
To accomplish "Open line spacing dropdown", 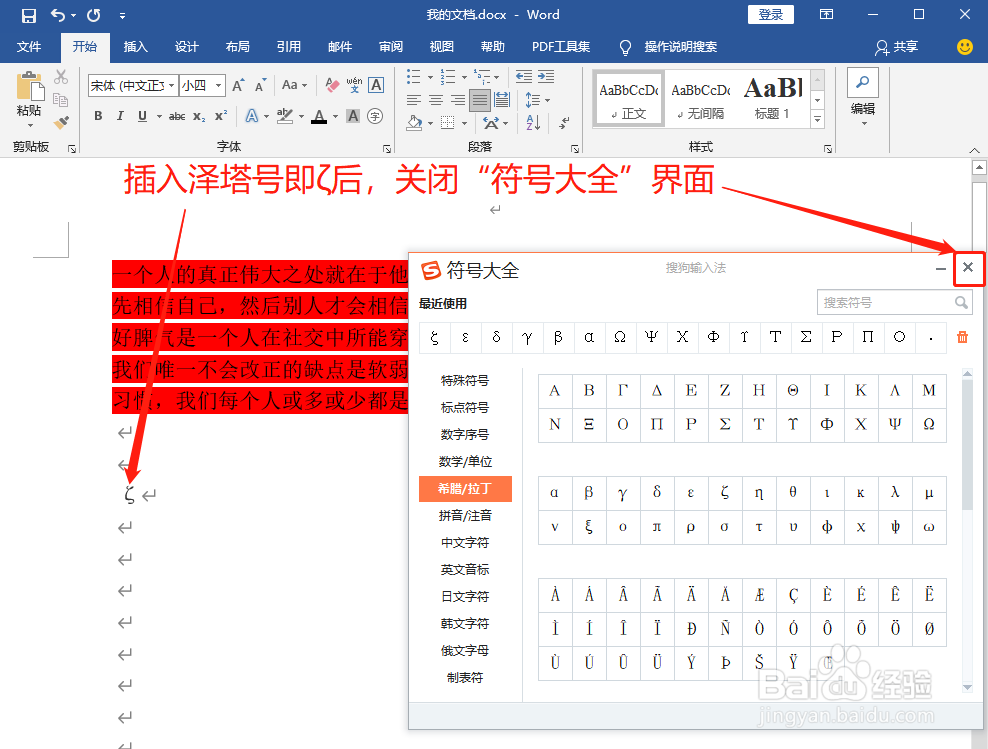I will pyautogui.click(x=537, y=100).
